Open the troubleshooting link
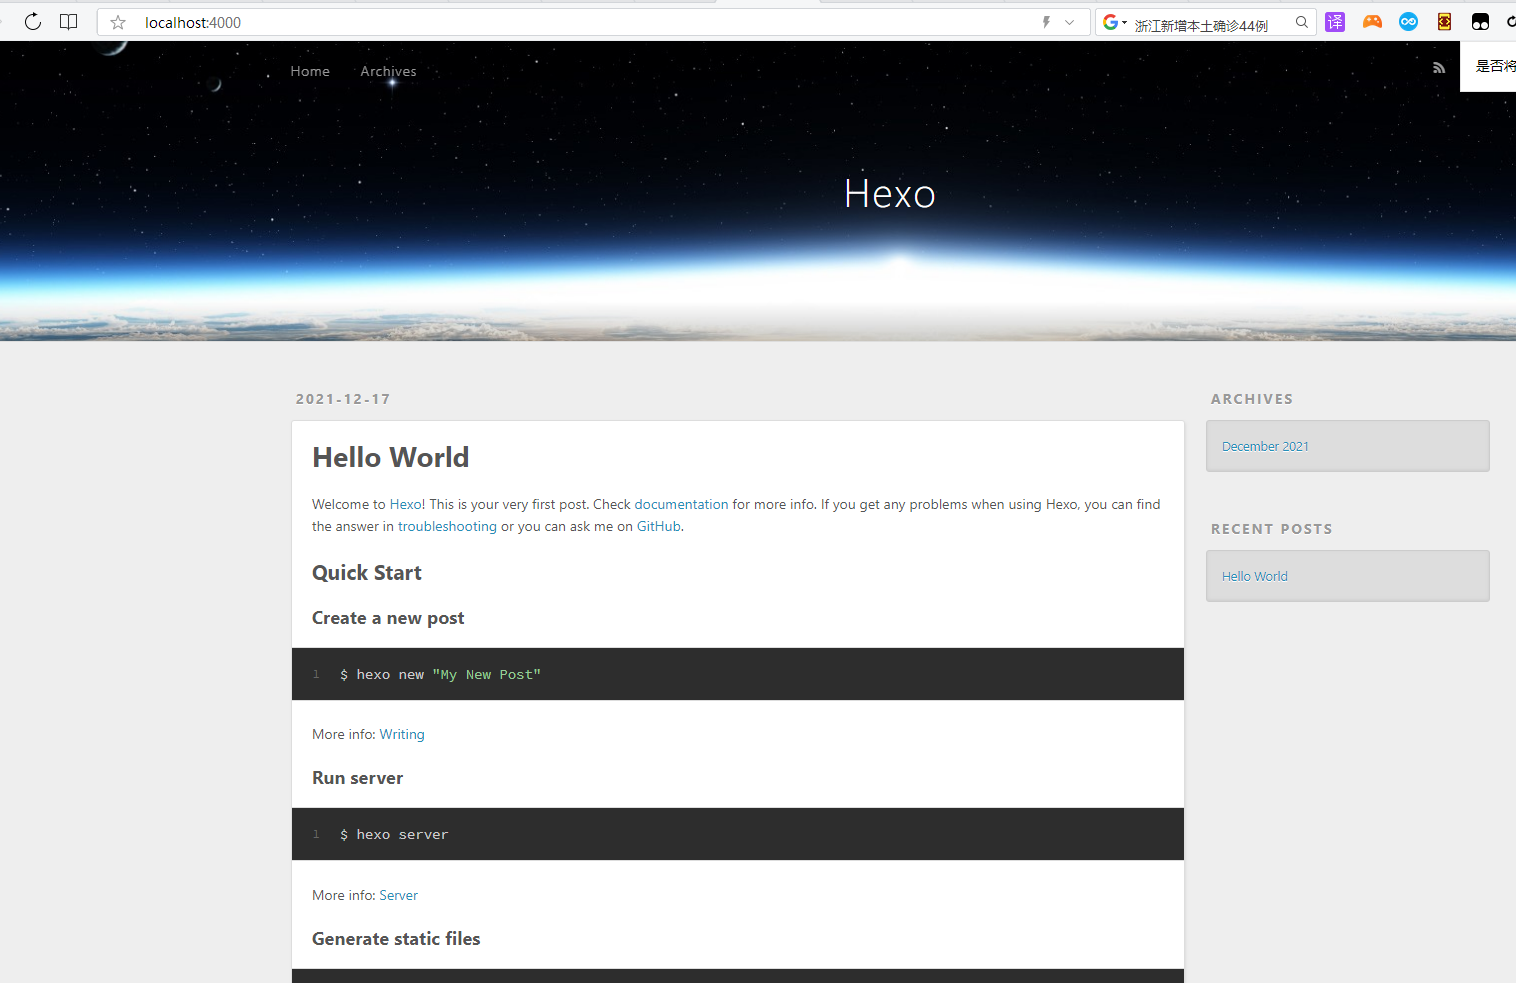The width and height of the screenshot is (1516, 983). [x=447, y=526]
